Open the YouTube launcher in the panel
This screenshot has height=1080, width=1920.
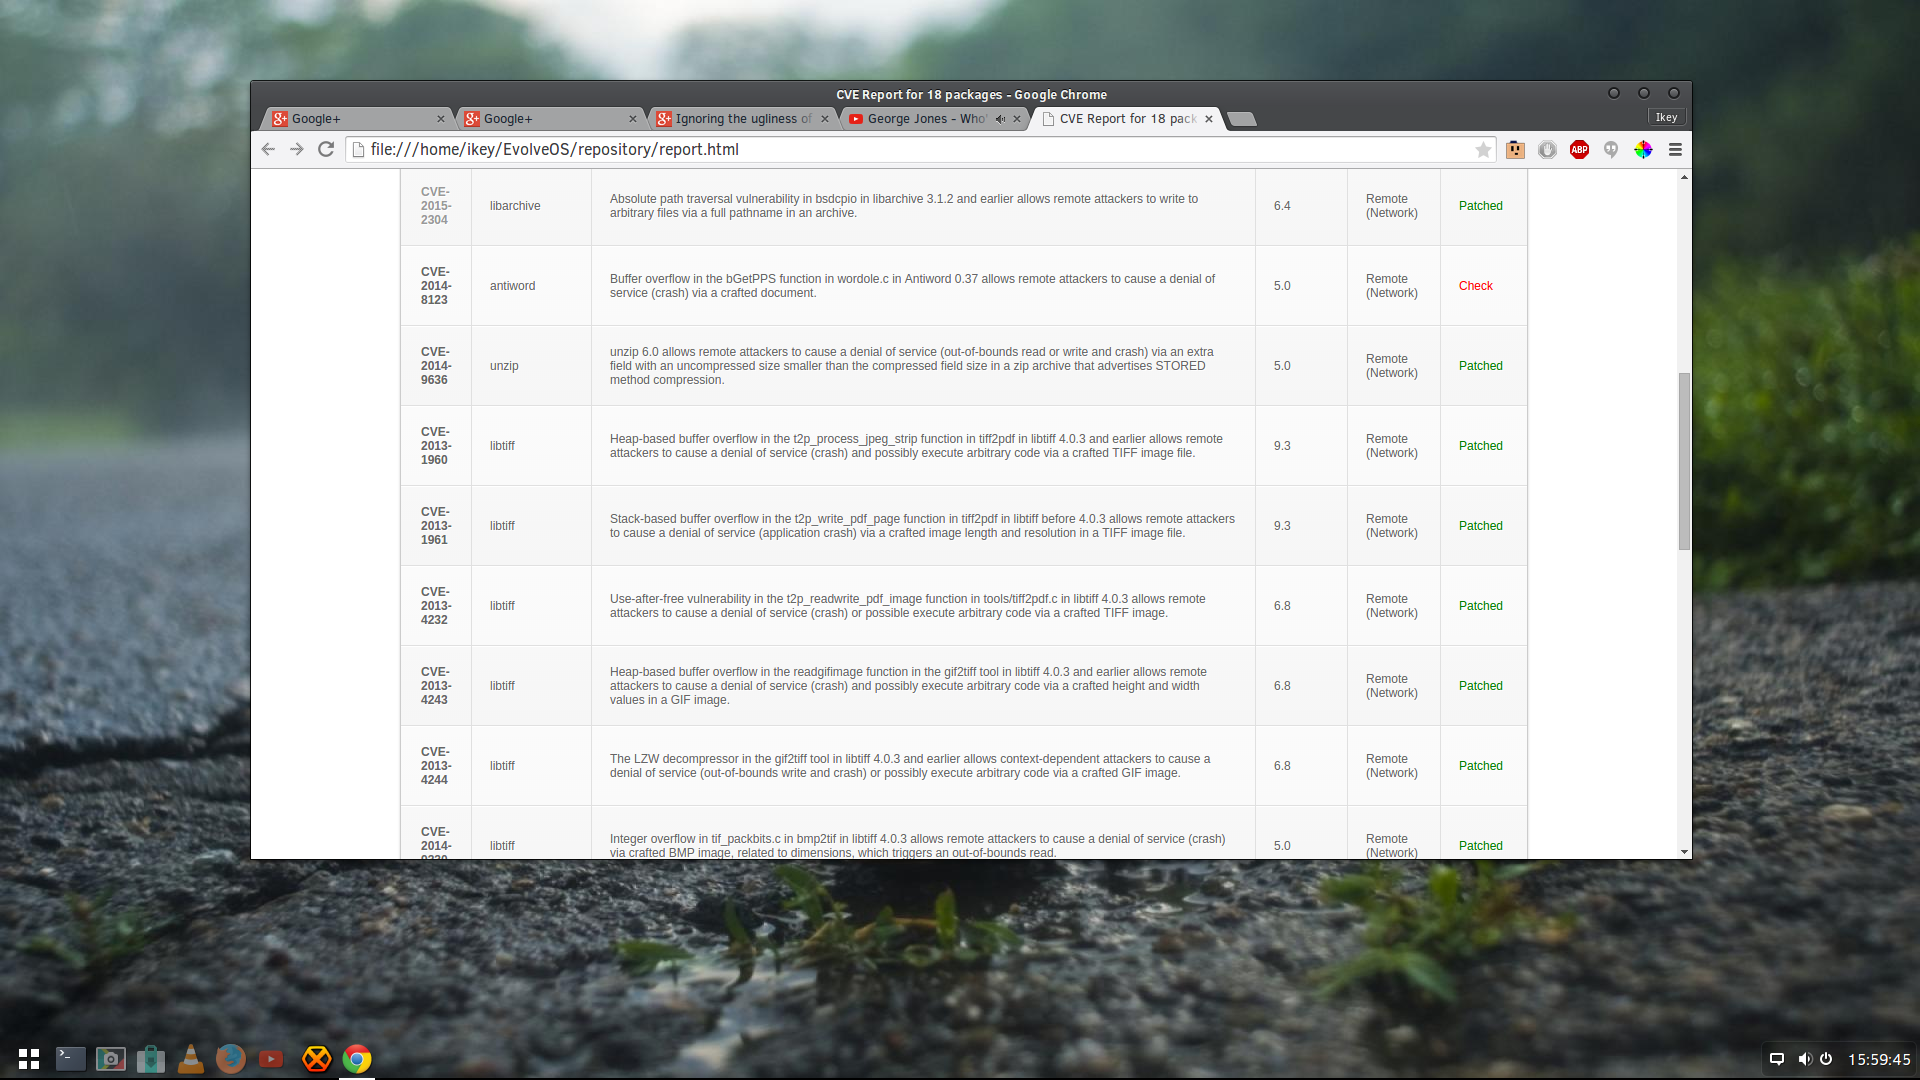[x=271, y=1058]
